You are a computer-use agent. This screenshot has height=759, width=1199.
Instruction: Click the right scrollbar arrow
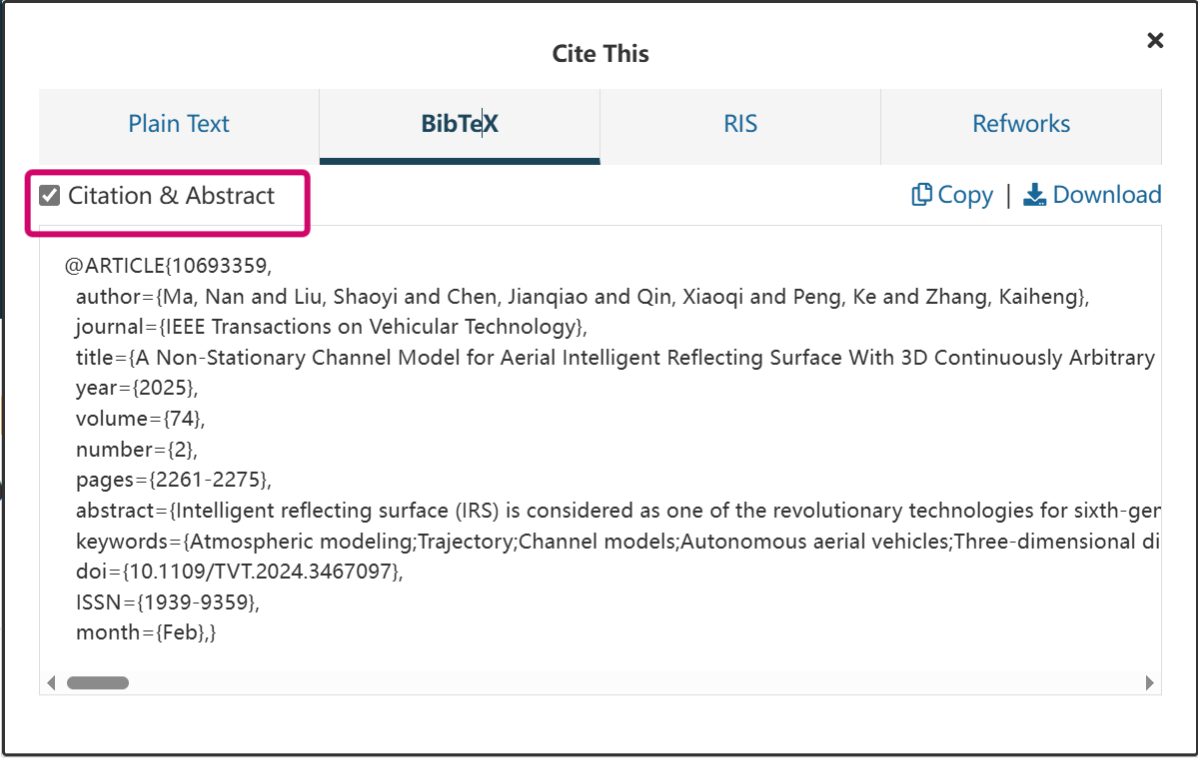point(1151,682)
